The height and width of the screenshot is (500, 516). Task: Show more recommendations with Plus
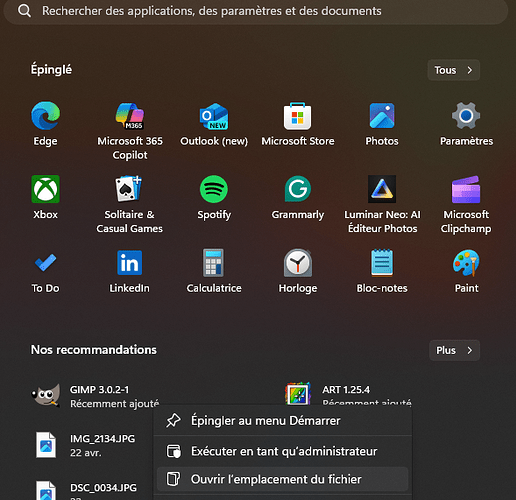click(x=454, y=350)
